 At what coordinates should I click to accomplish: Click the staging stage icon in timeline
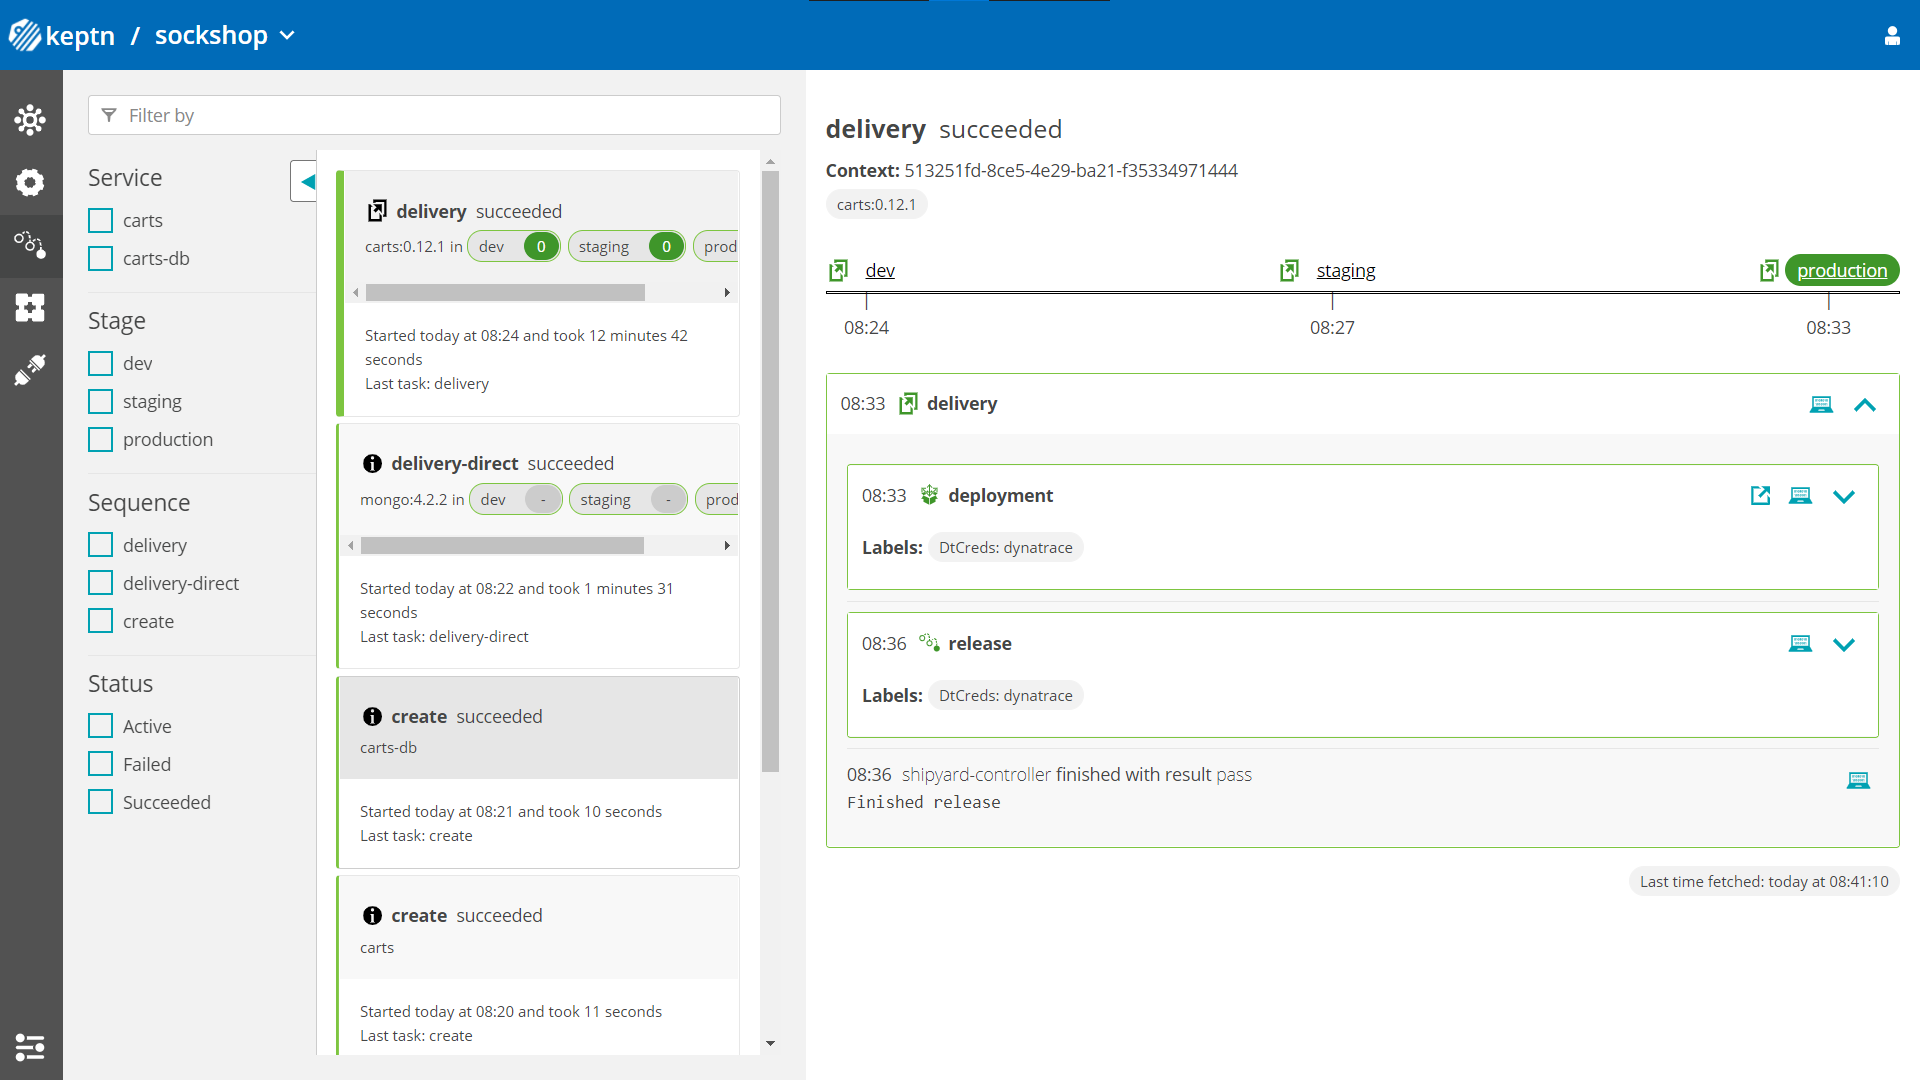pos(1289,270)
